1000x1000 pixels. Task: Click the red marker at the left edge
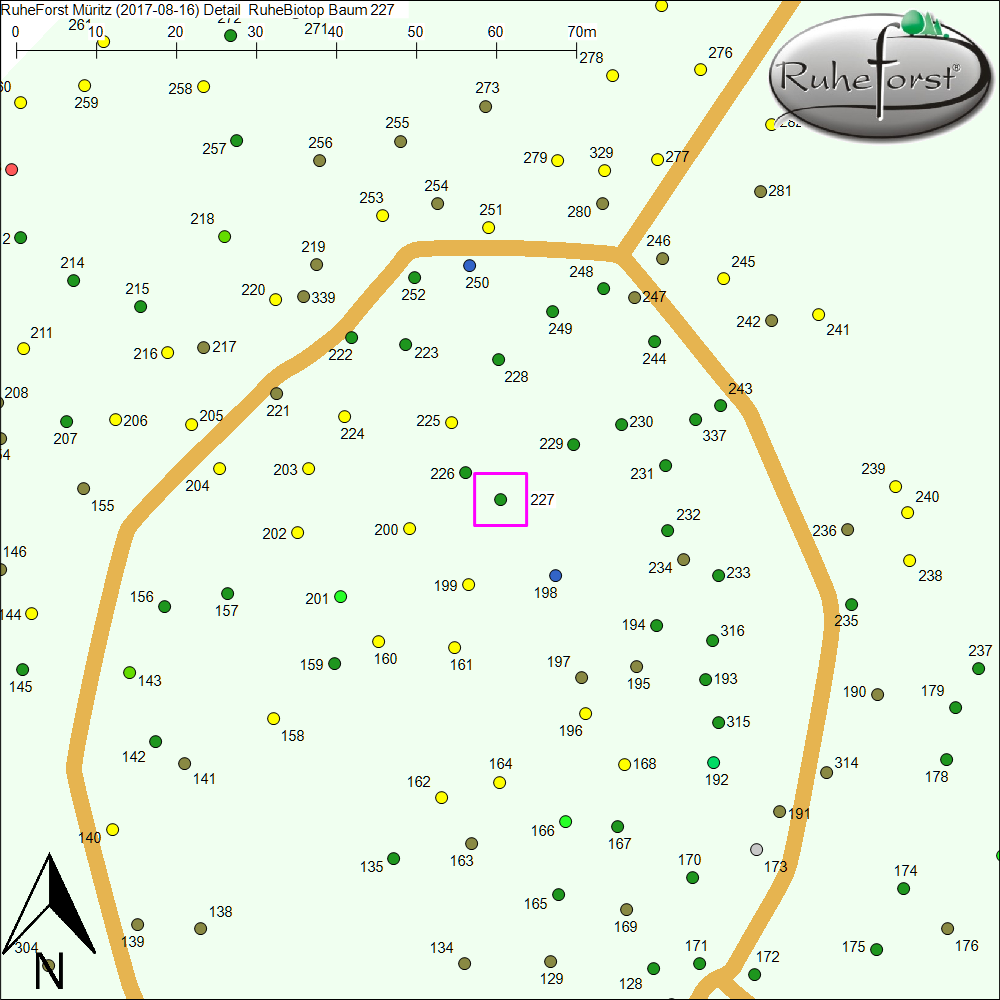[x=12, y=169]
